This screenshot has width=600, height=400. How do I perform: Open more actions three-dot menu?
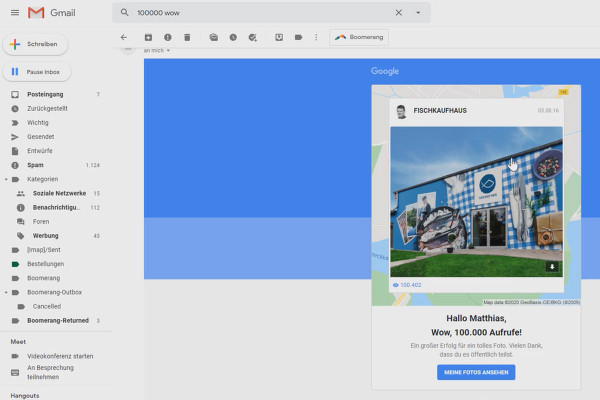316,37
